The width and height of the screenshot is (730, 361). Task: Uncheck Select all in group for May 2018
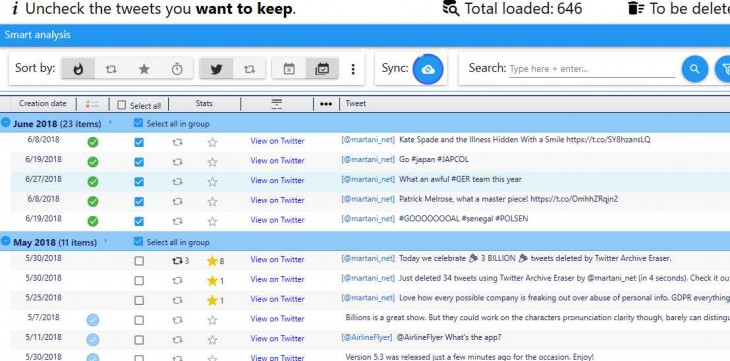coord(138,241)
